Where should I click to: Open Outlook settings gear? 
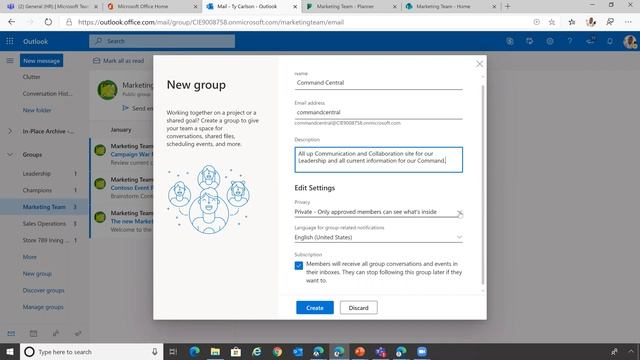[x=550, y=41]
